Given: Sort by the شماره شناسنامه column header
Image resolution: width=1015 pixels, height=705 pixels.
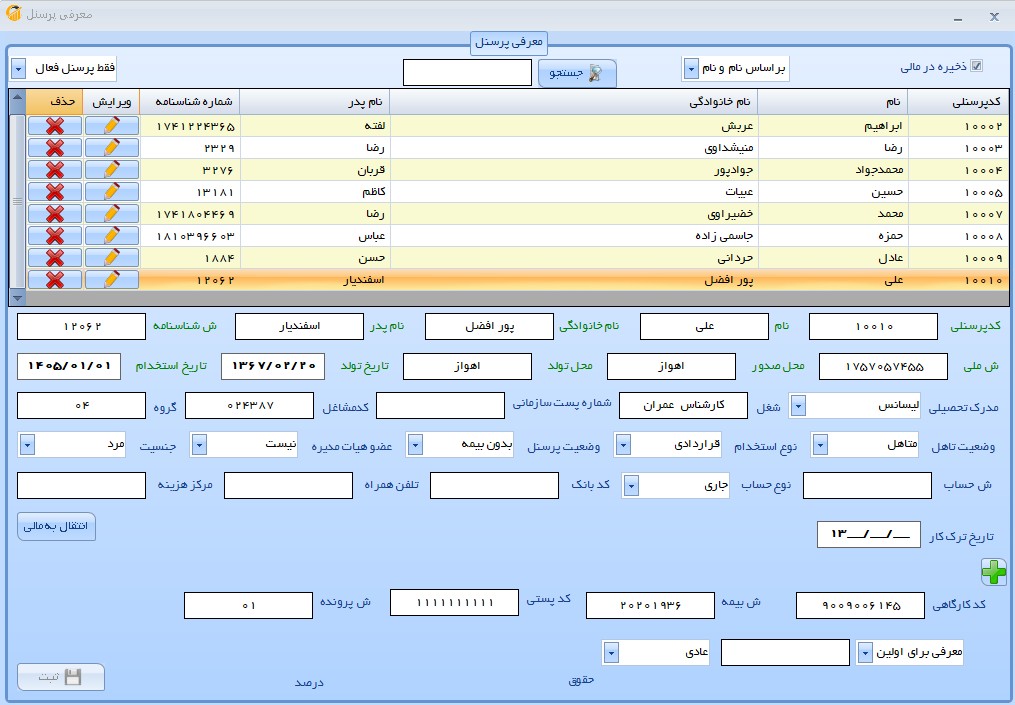Looking at the screenshot, I should 190,102.
